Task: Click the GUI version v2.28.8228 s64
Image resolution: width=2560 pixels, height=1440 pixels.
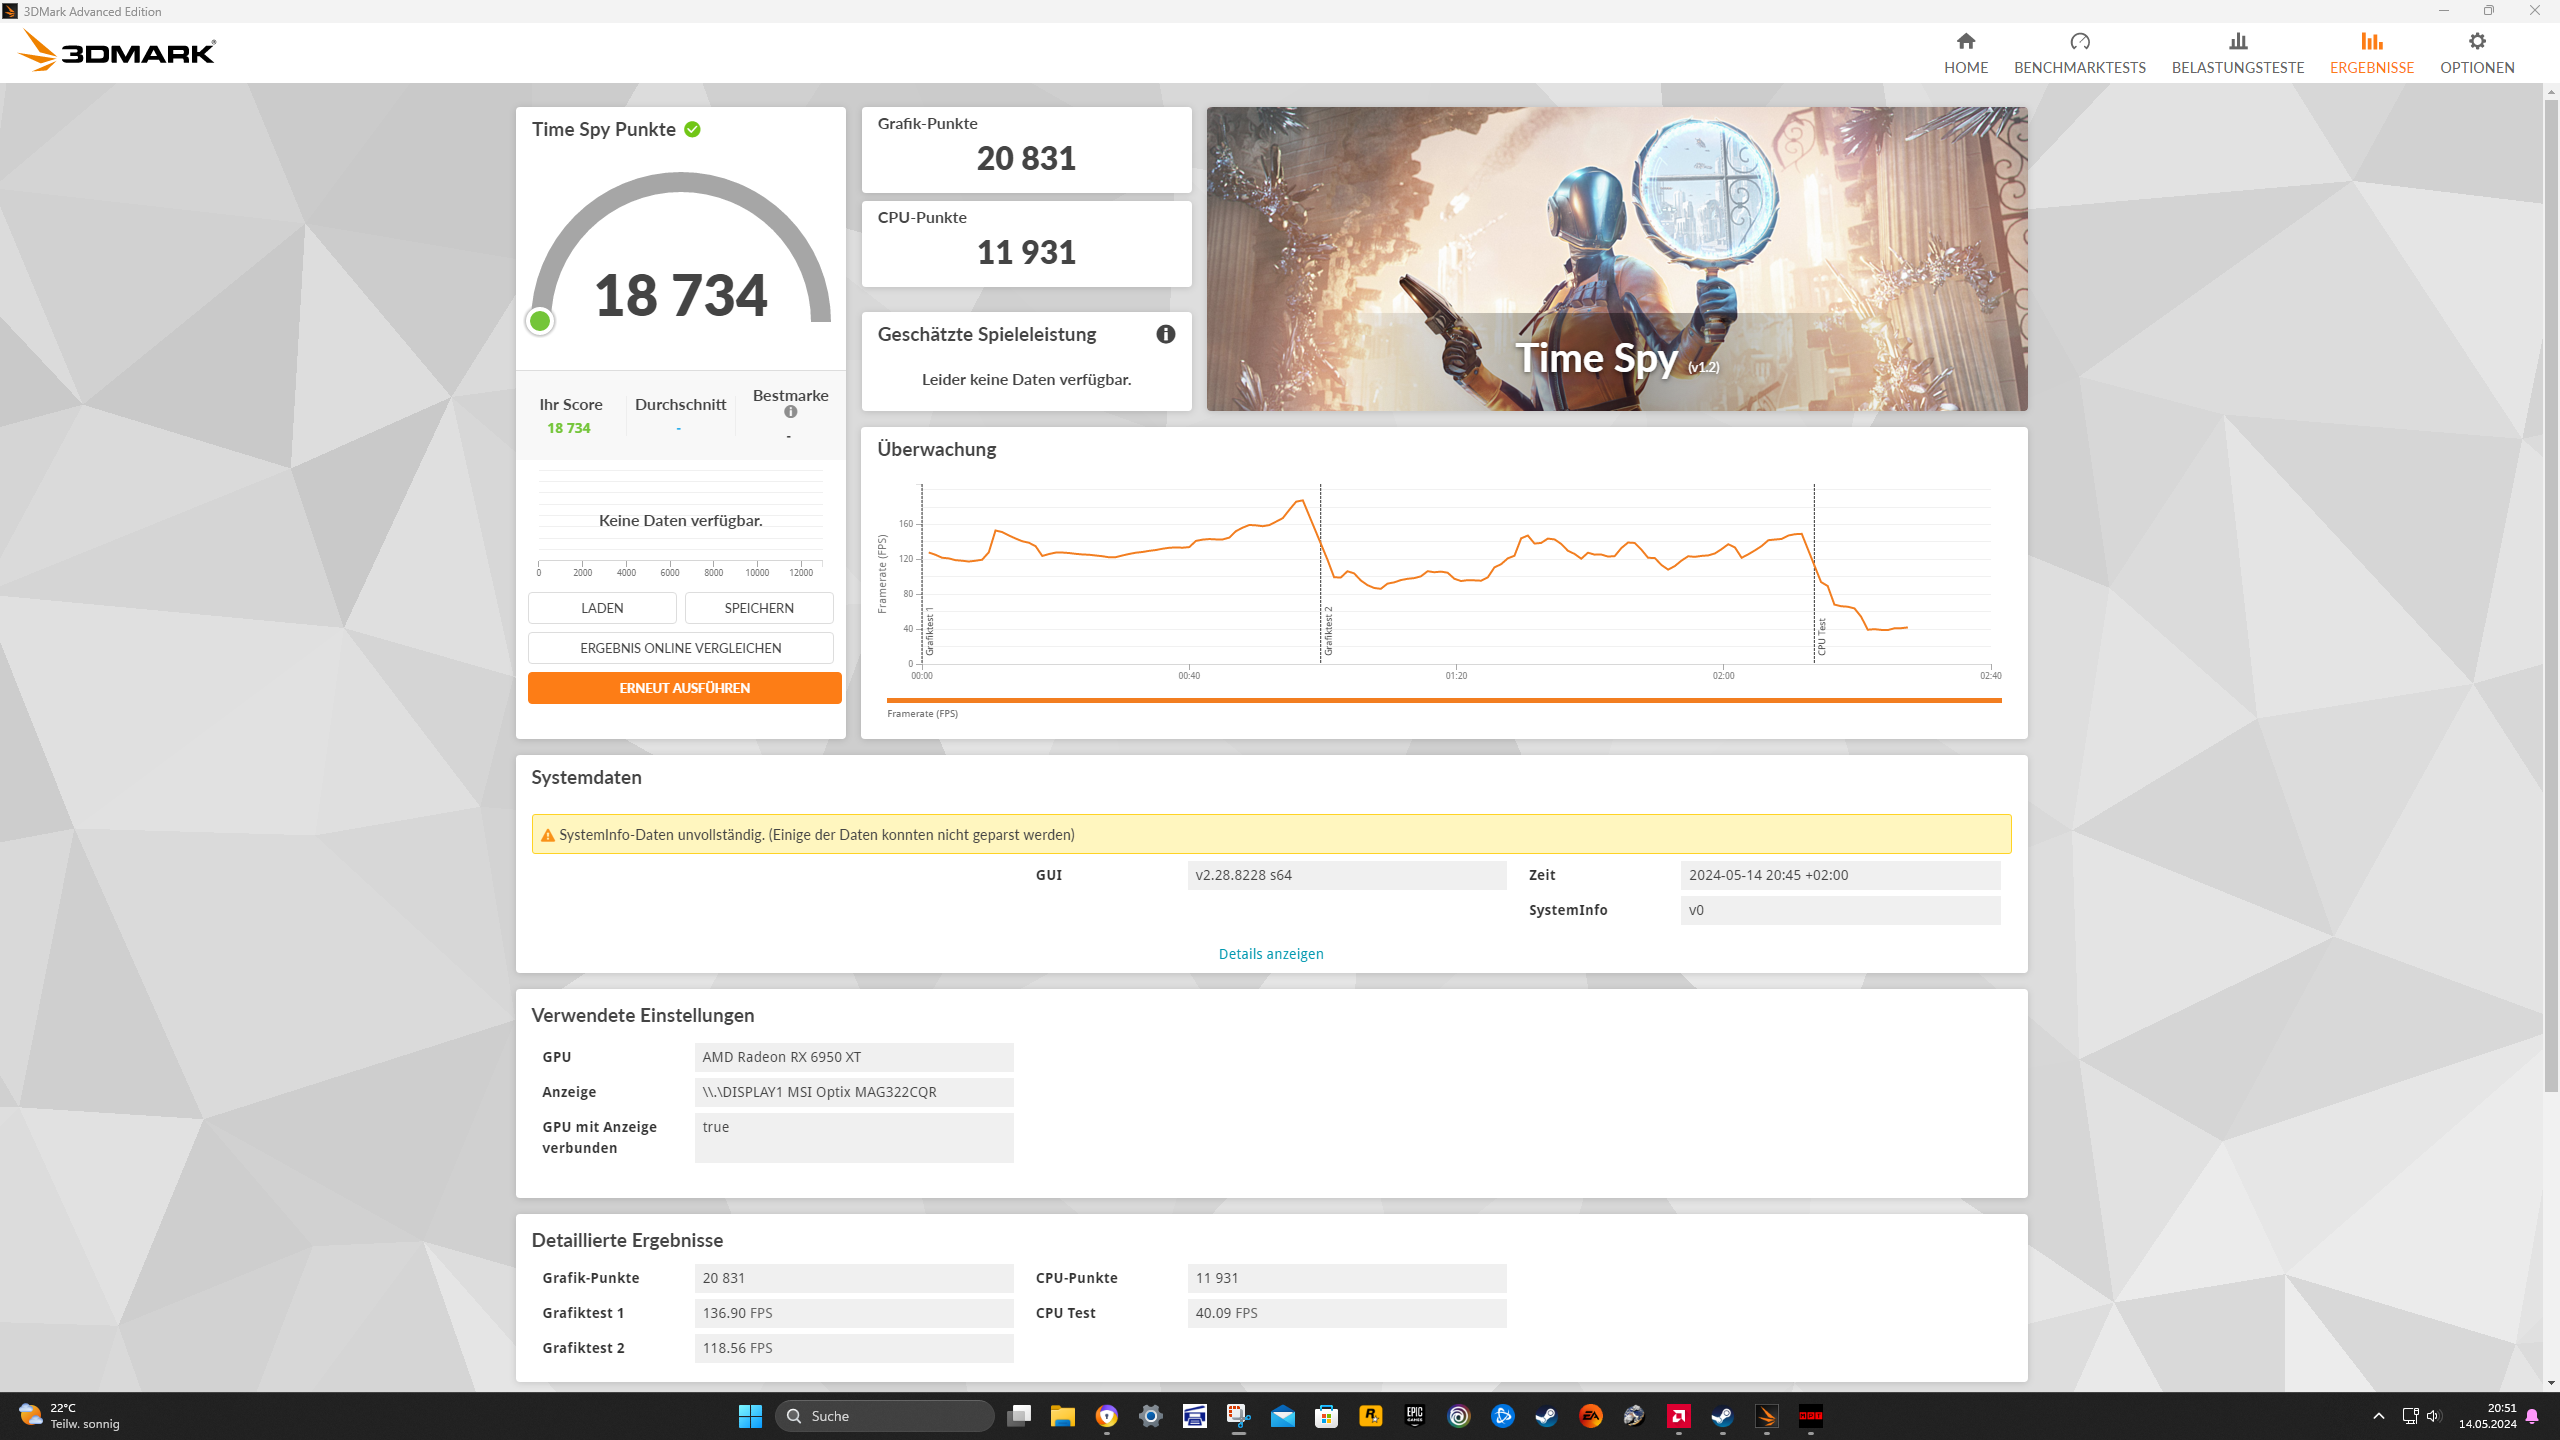Action: [x=1347, y=875]
